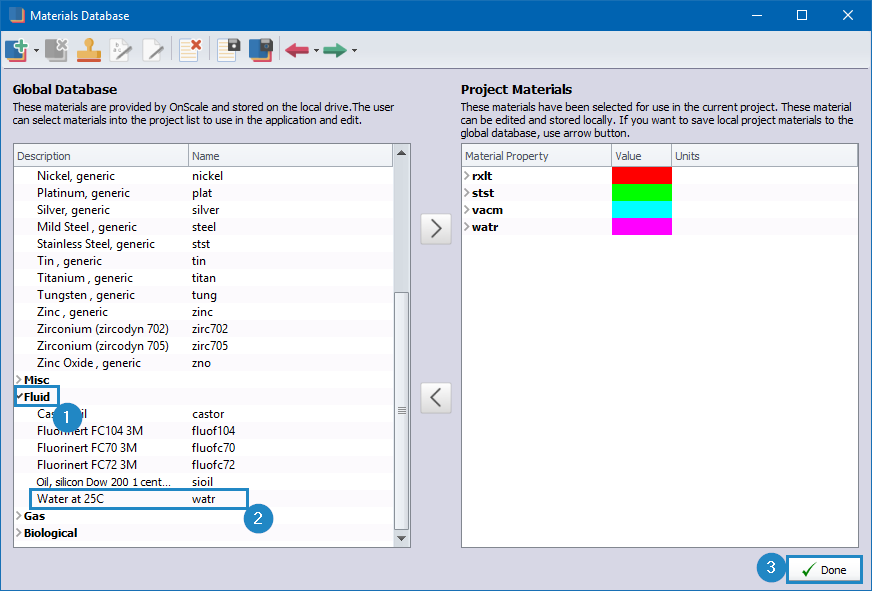Select the Zinc Oxide, generic row

pyautogui.click(x=204, y=362)
